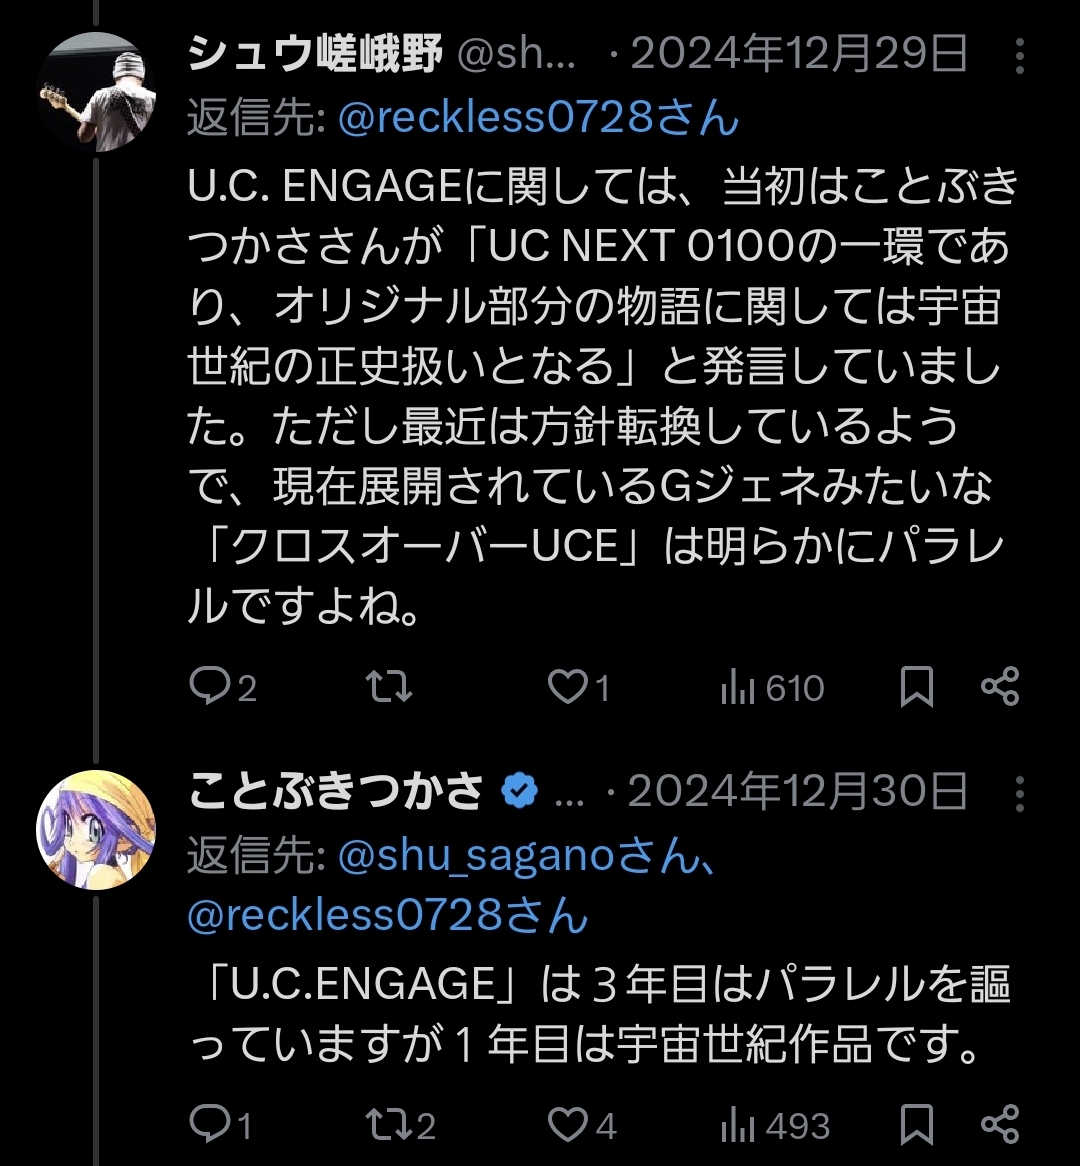Open more options for ことぶきつかさ's tweet
Viewport: 1080px width, 1166px height.
pos(1019,794)
